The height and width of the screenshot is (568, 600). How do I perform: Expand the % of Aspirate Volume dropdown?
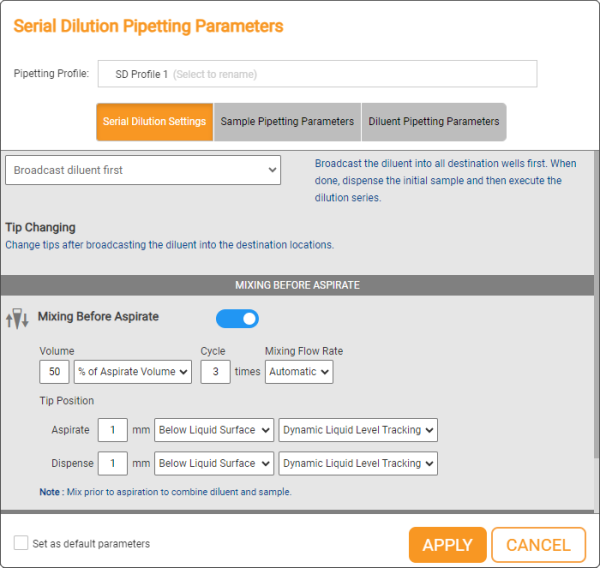pos(133,371)
